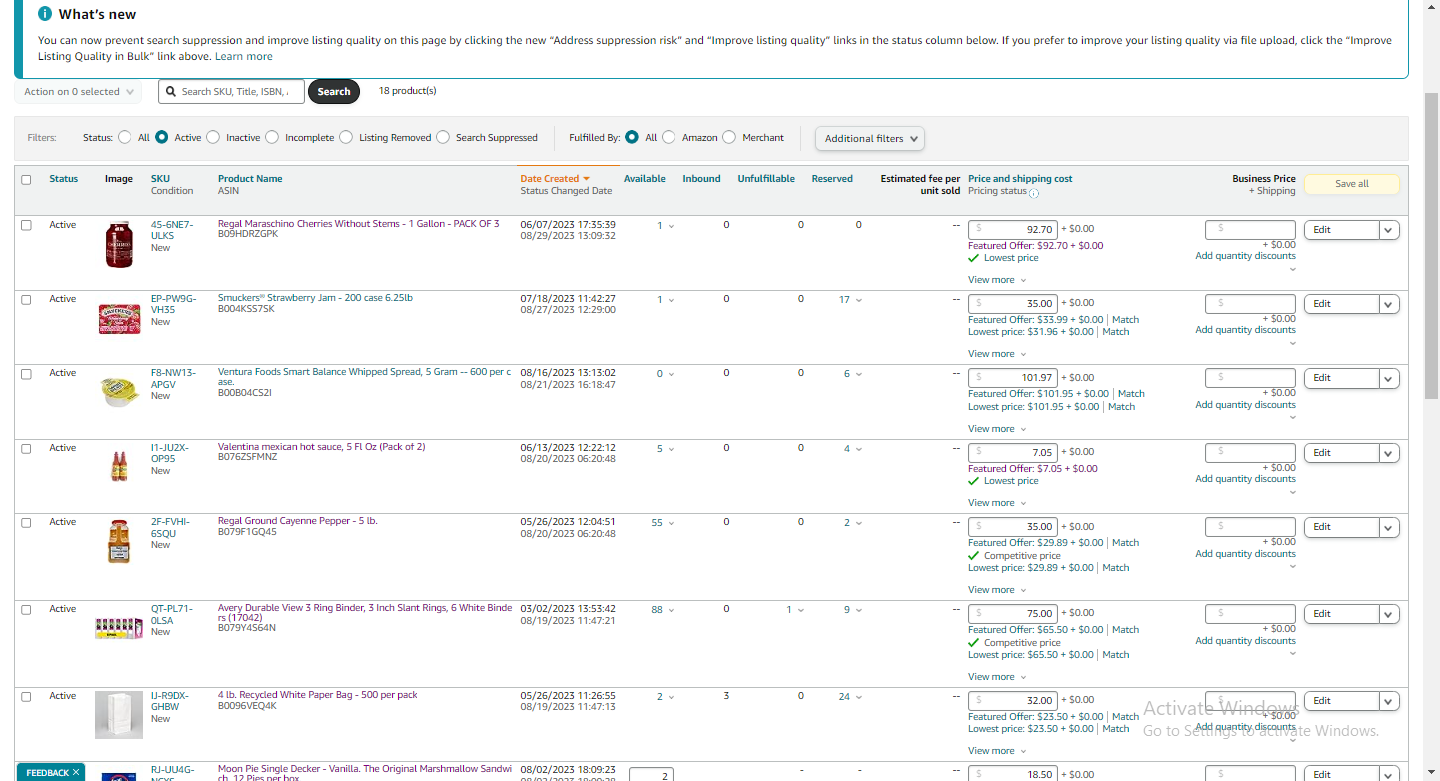The width and height of the screenshot is (1440, 781).
Task: Tick the select-all checkbox in the table header
Action: tap(26, 180)
